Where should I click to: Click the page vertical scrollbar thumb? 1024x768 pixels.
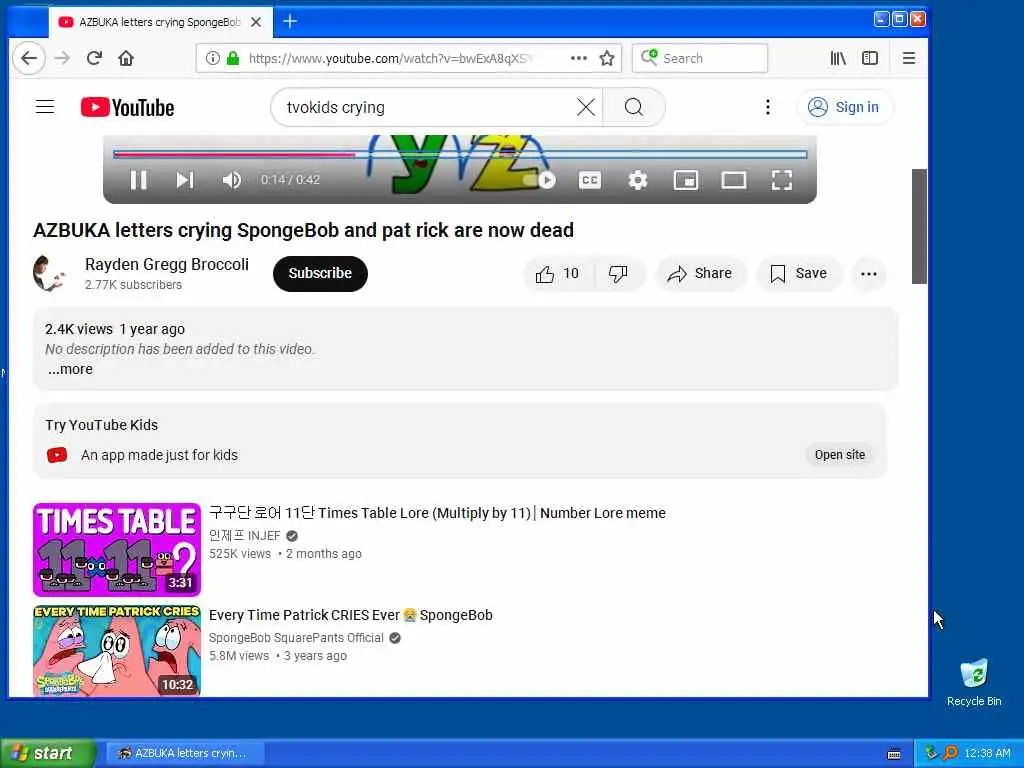click(920, 226)
